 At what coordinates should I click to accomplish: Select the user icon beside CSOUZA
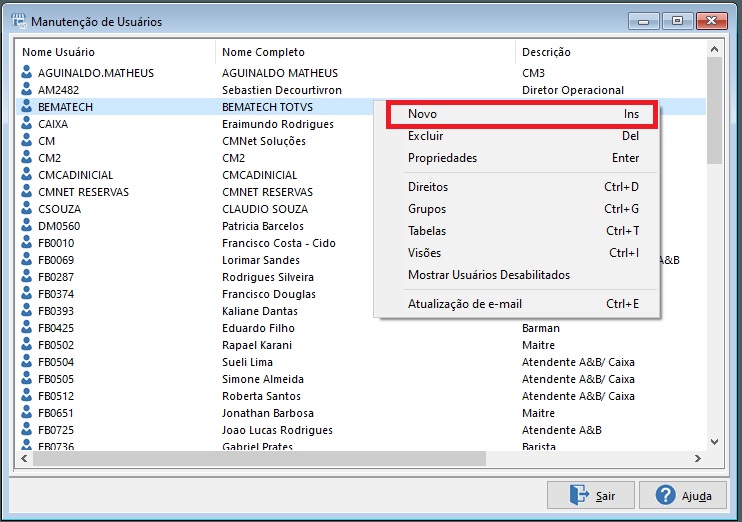27,209
